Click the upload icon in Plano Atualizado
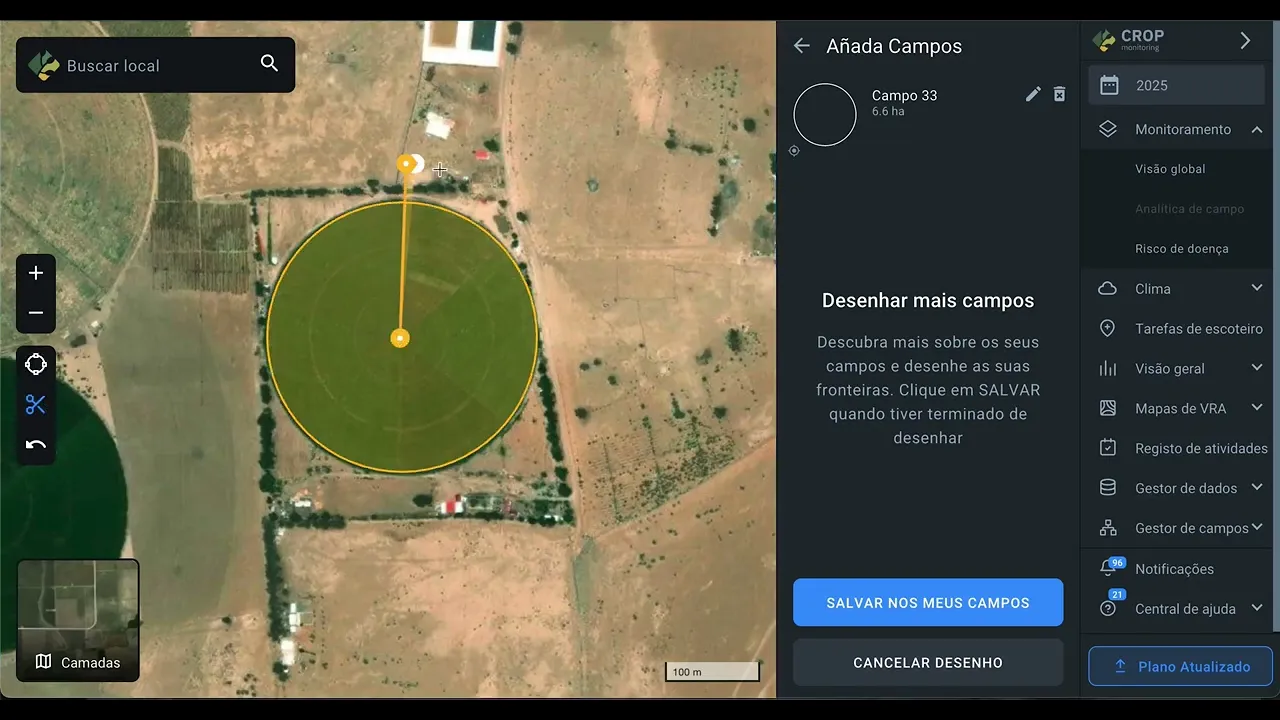 coord(1120,666)
